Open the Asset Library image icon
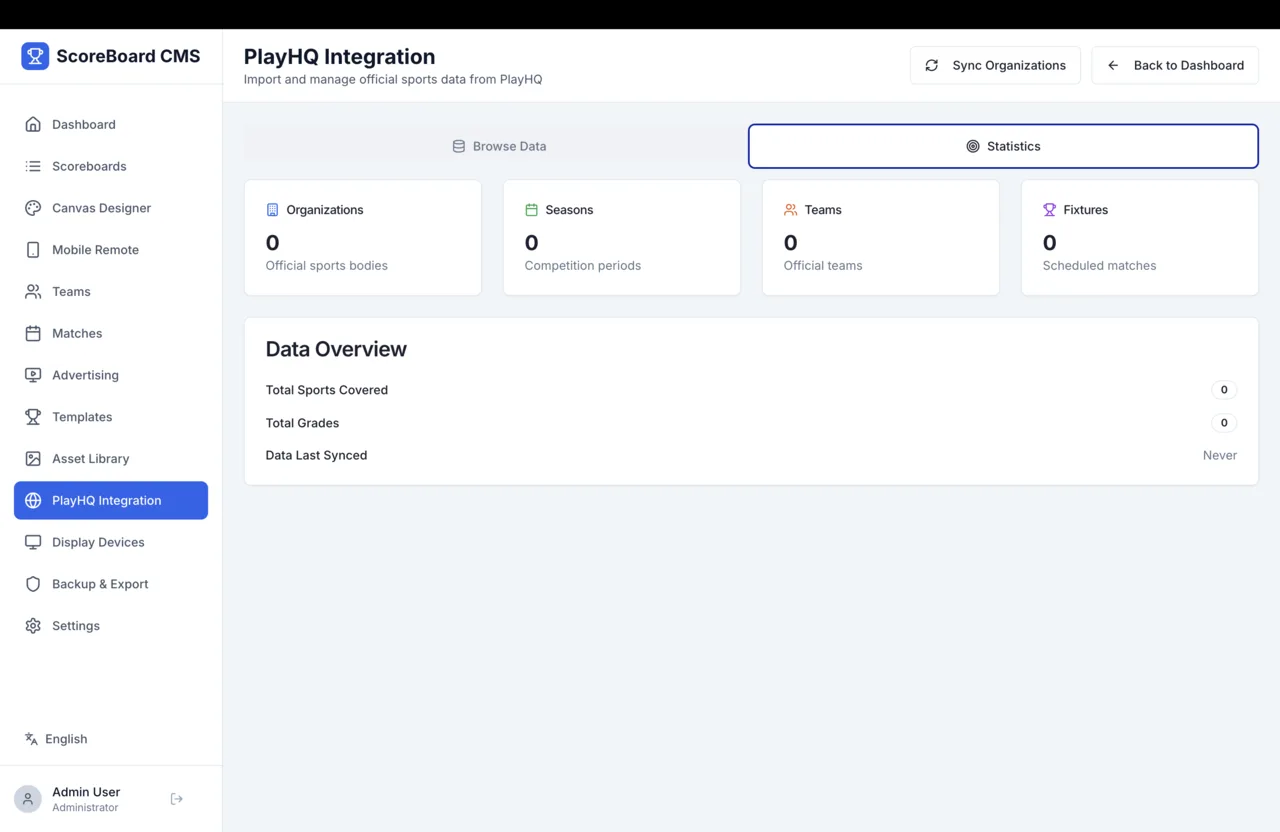 pos(31,458)
